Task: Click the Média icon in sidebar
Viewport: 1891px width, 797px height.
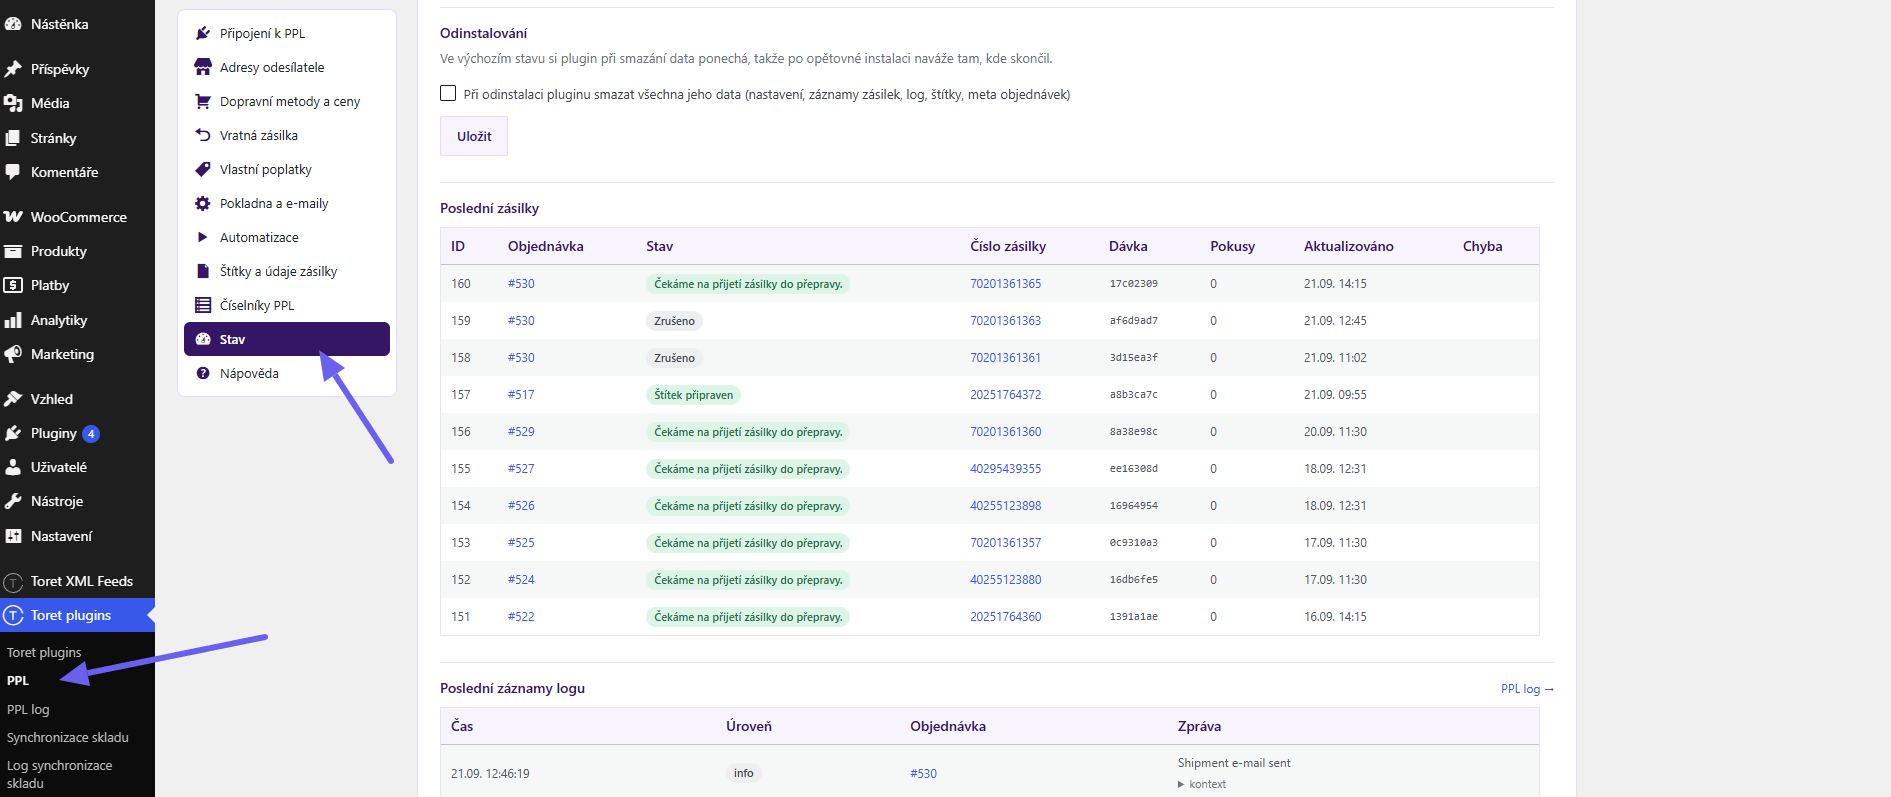Action: coord(13,103)
